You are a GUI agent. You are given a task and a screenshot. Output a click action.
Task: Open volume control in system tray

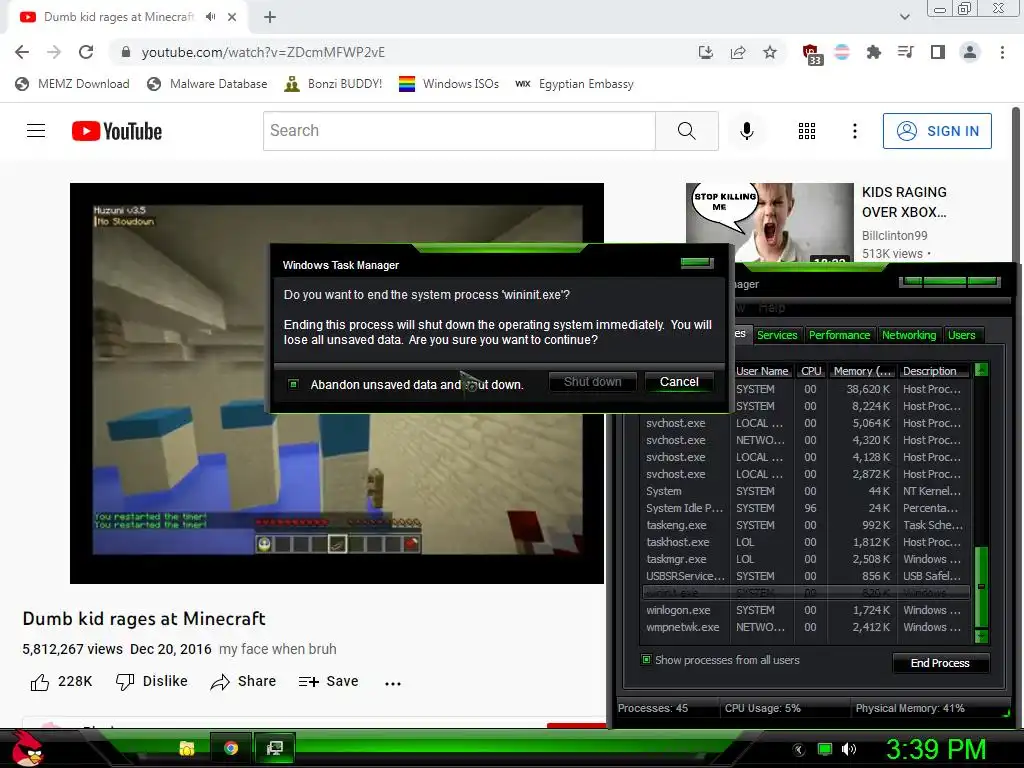click(x=849, y=749)
